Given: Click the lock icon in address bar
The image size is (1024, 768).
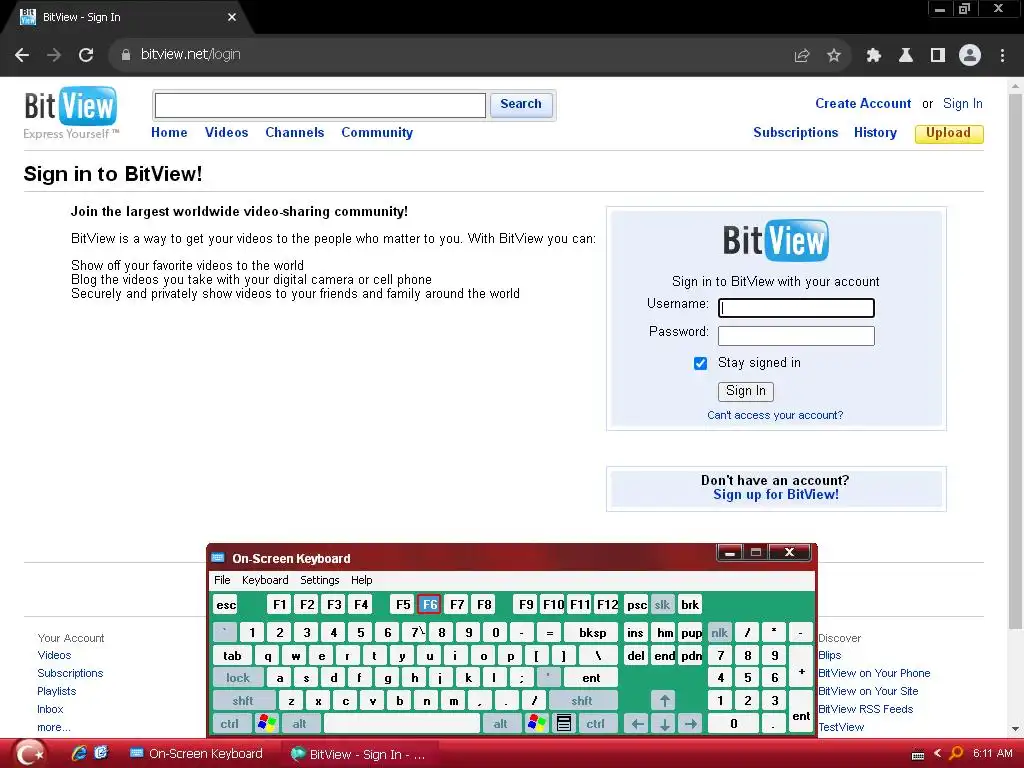Looking at the screenshot, I should 126,55.
